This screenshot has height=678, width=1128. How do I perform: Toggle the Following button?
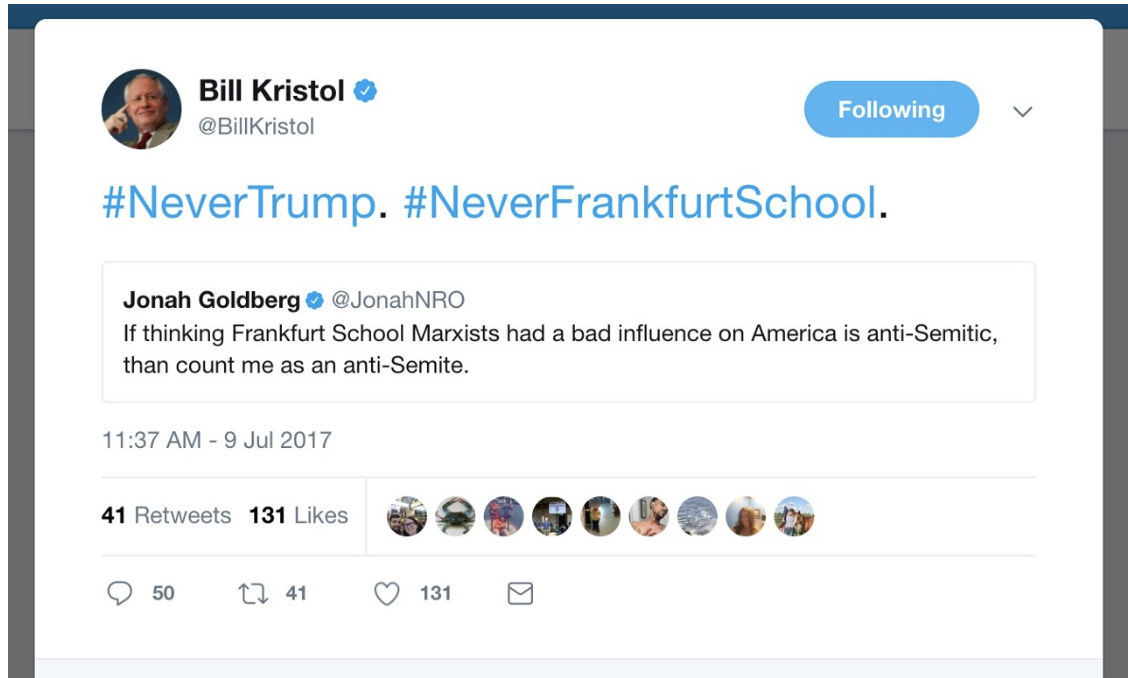[x=891, y=109]
